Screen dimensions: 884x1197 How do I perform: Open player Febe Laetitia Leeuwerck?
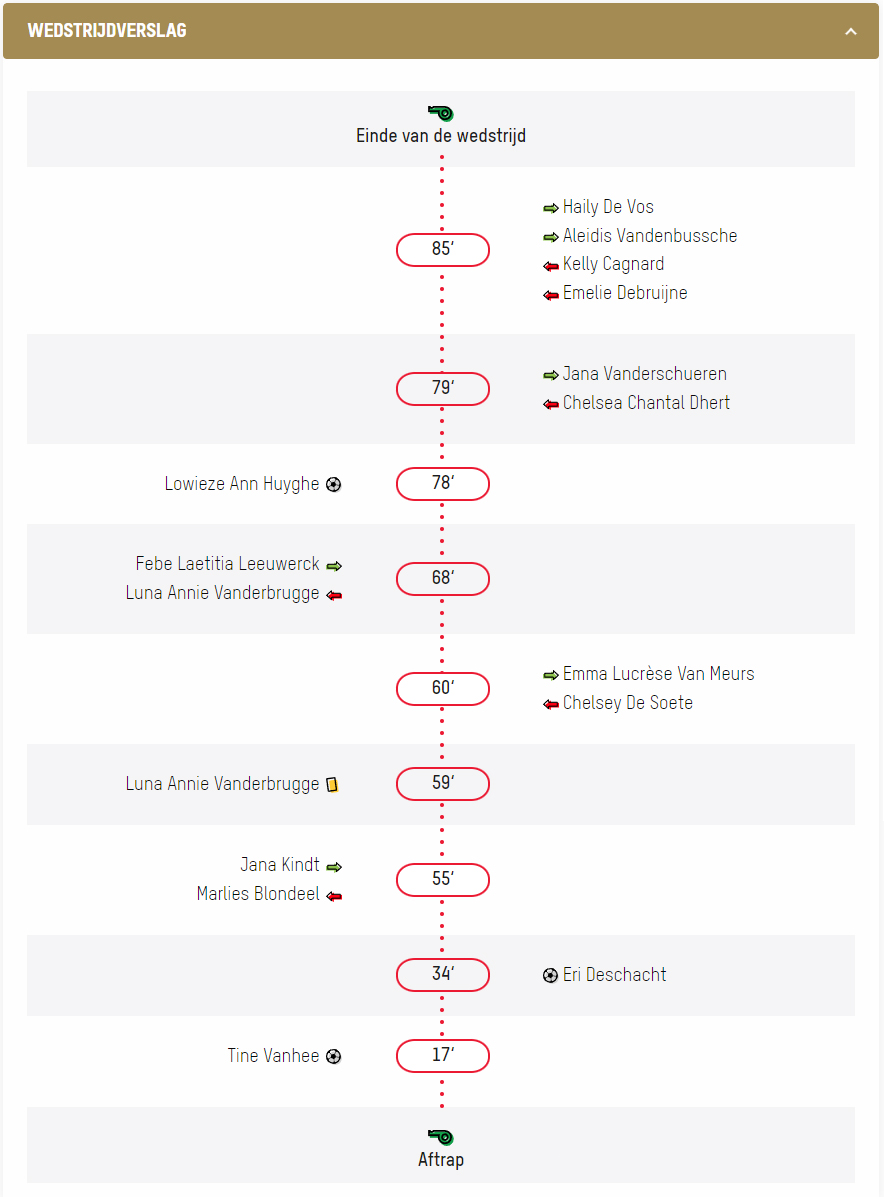tap(227, 563)
